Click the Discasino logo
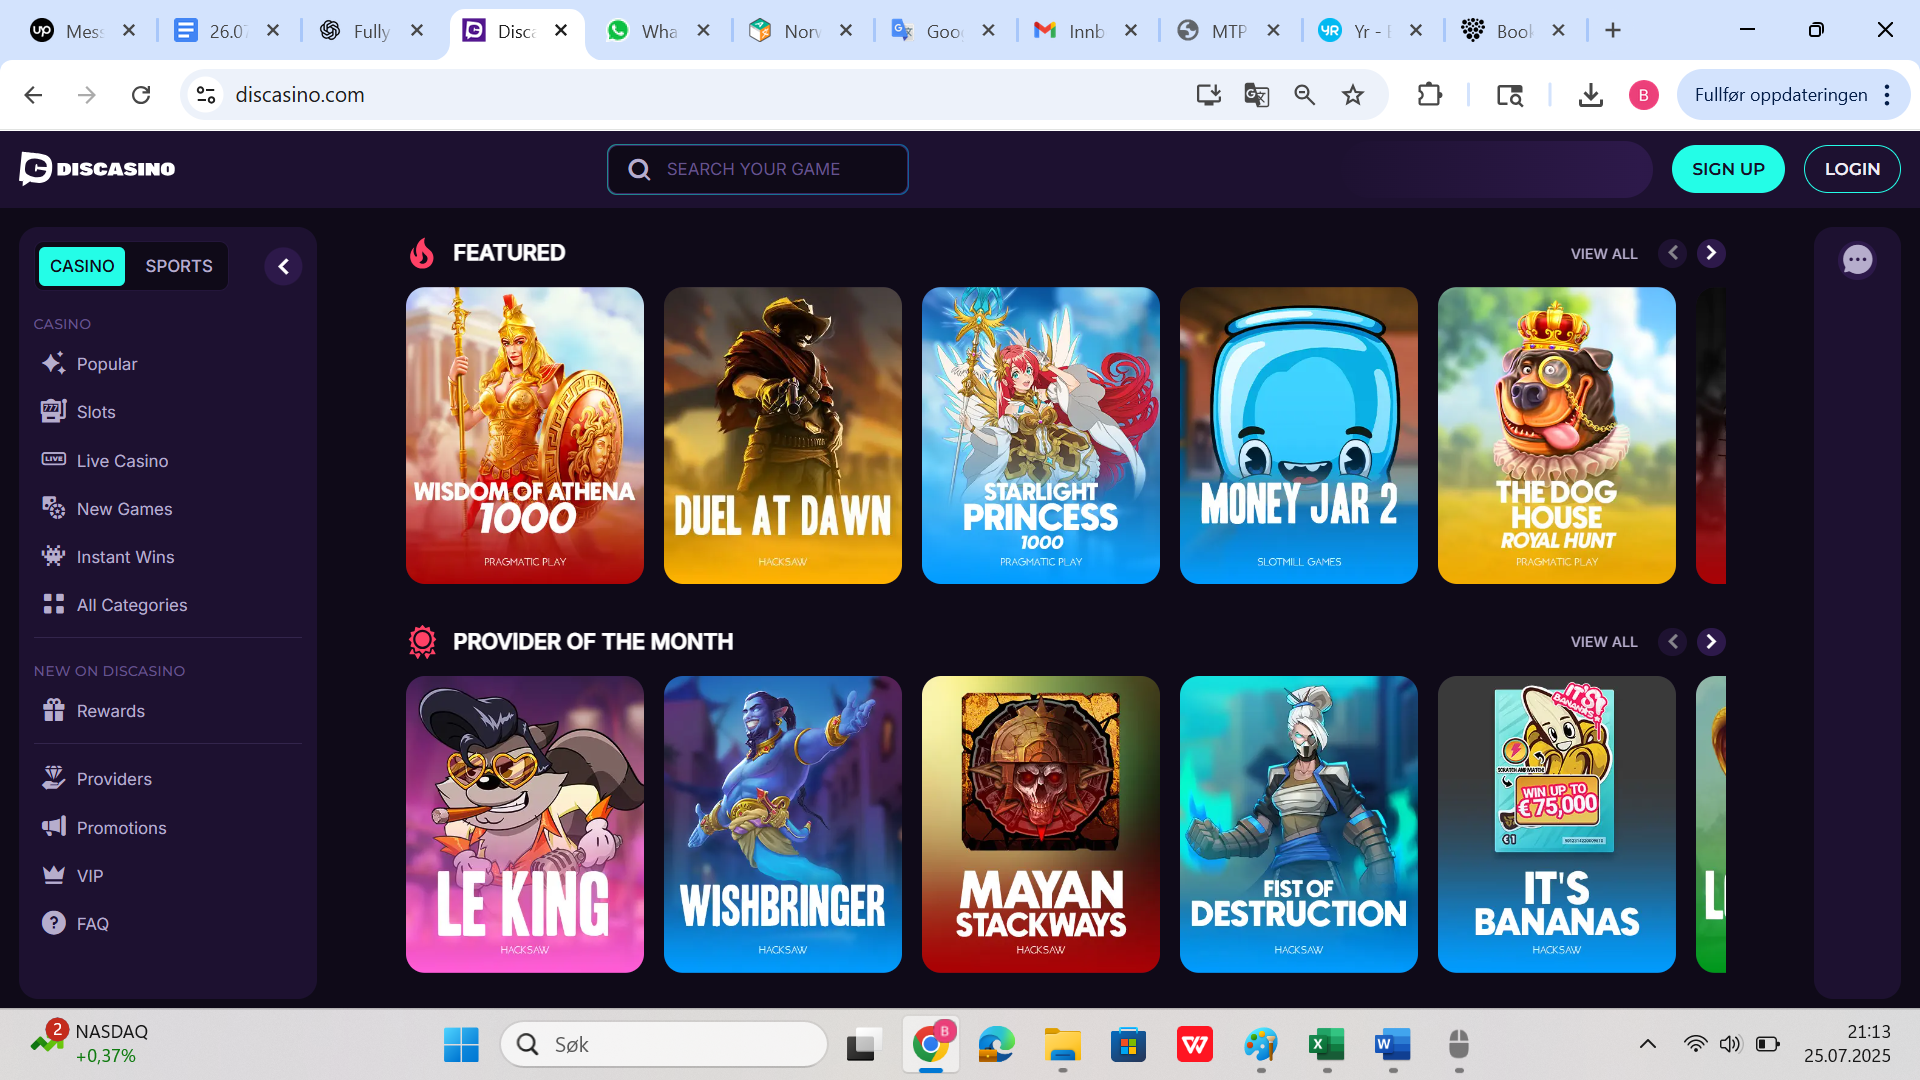Viewport: 1920px width, 1080px height. [x=97, y=169]
